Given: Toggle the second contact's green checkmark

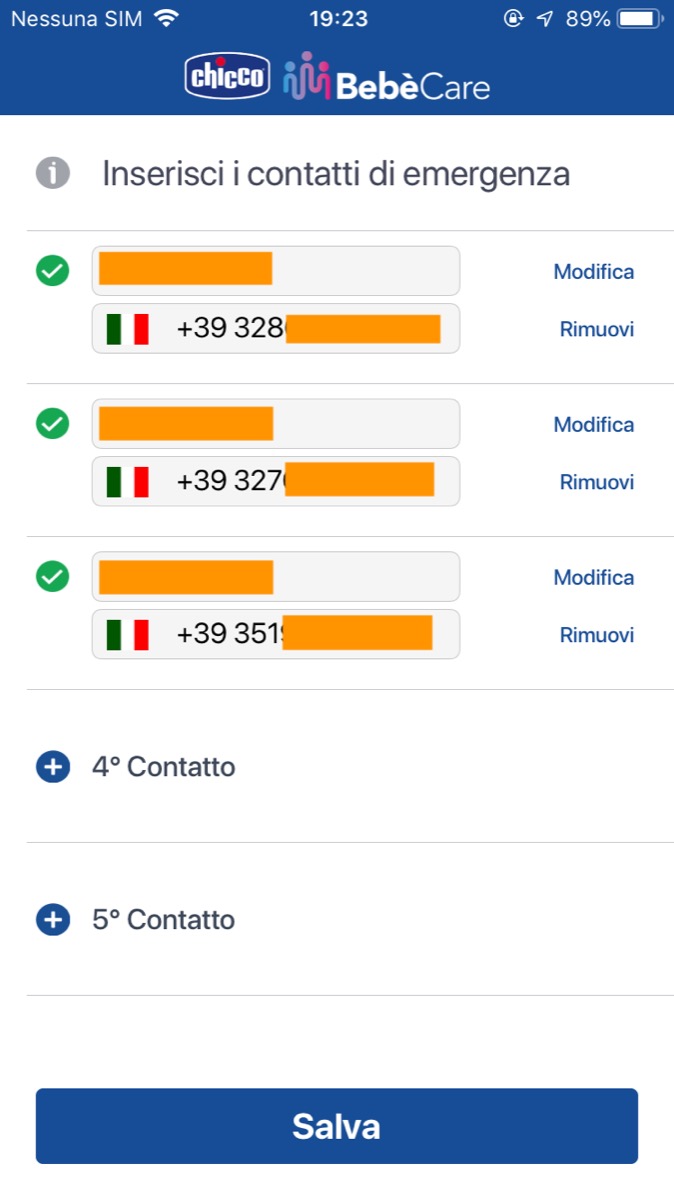Looking at the screenshot, I should pos(53,423).
